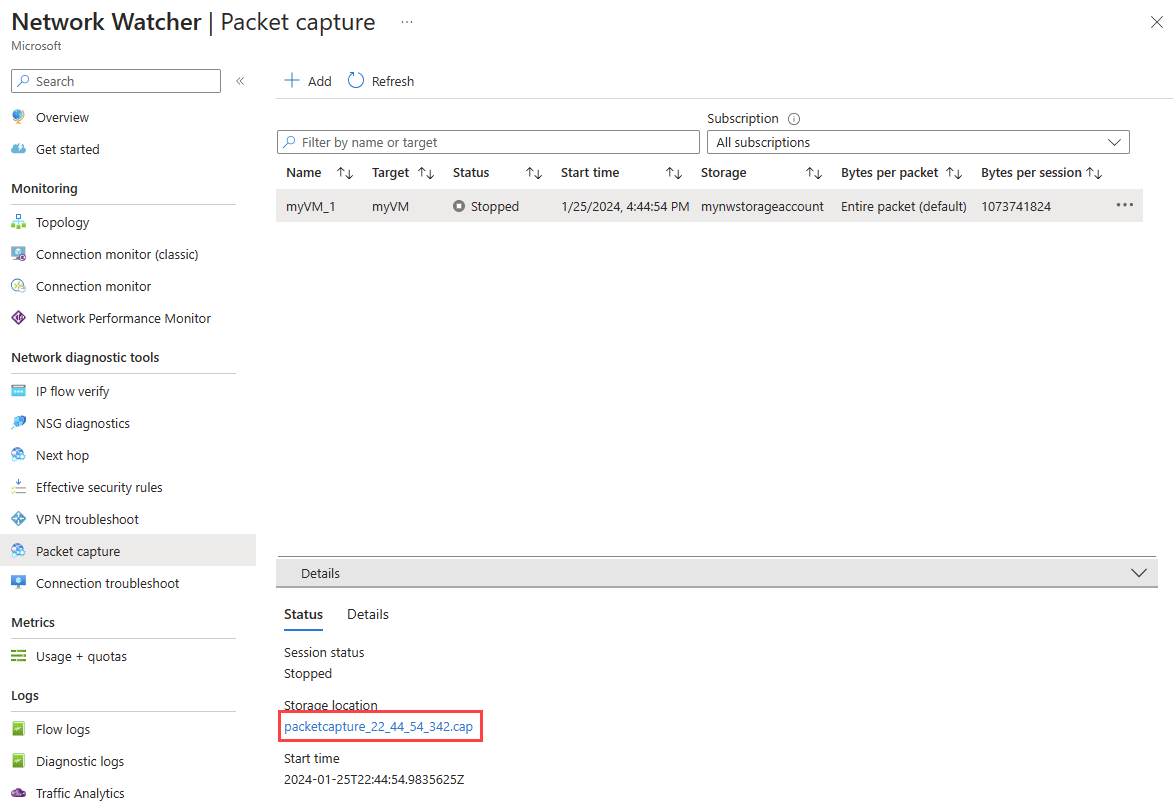Open the All subscriptions dropdown
Viewport: 1173px width, 804px height.
click(918, 142)
